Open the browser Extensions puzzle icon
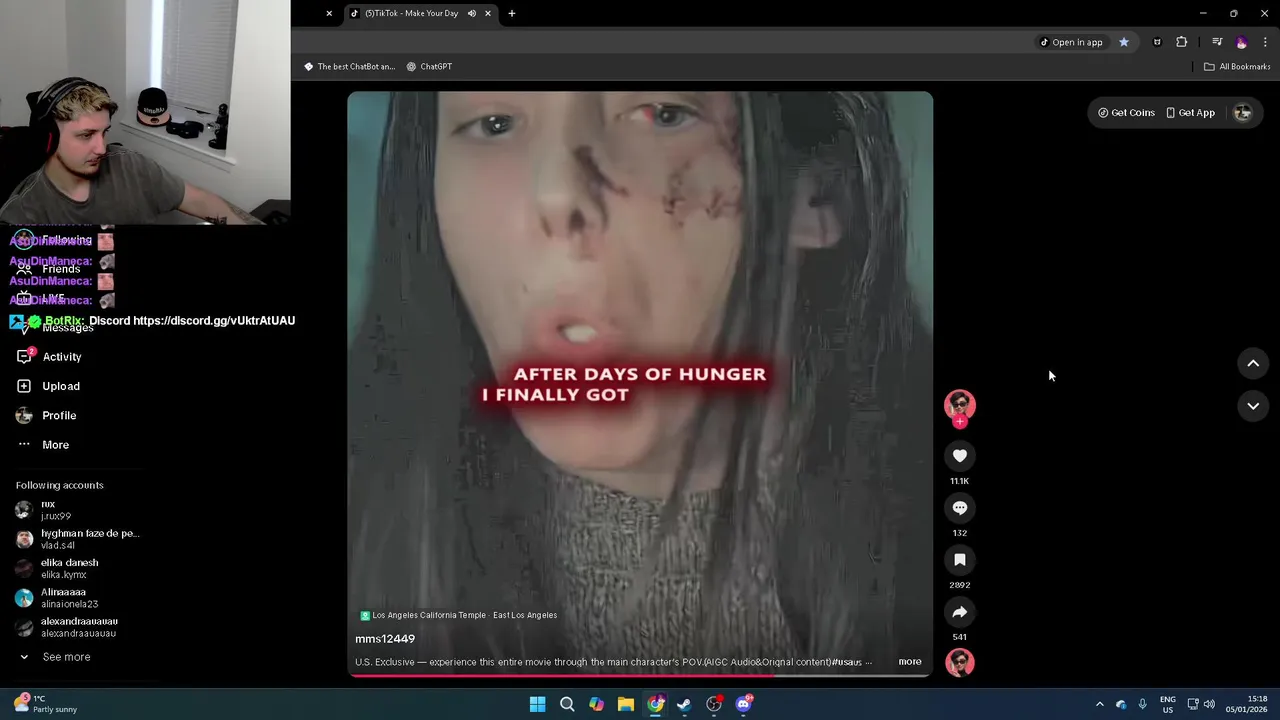Image resolution: width=1280 pixels, height=720 pixels. pyautogui.click(x=1182, y=42)
